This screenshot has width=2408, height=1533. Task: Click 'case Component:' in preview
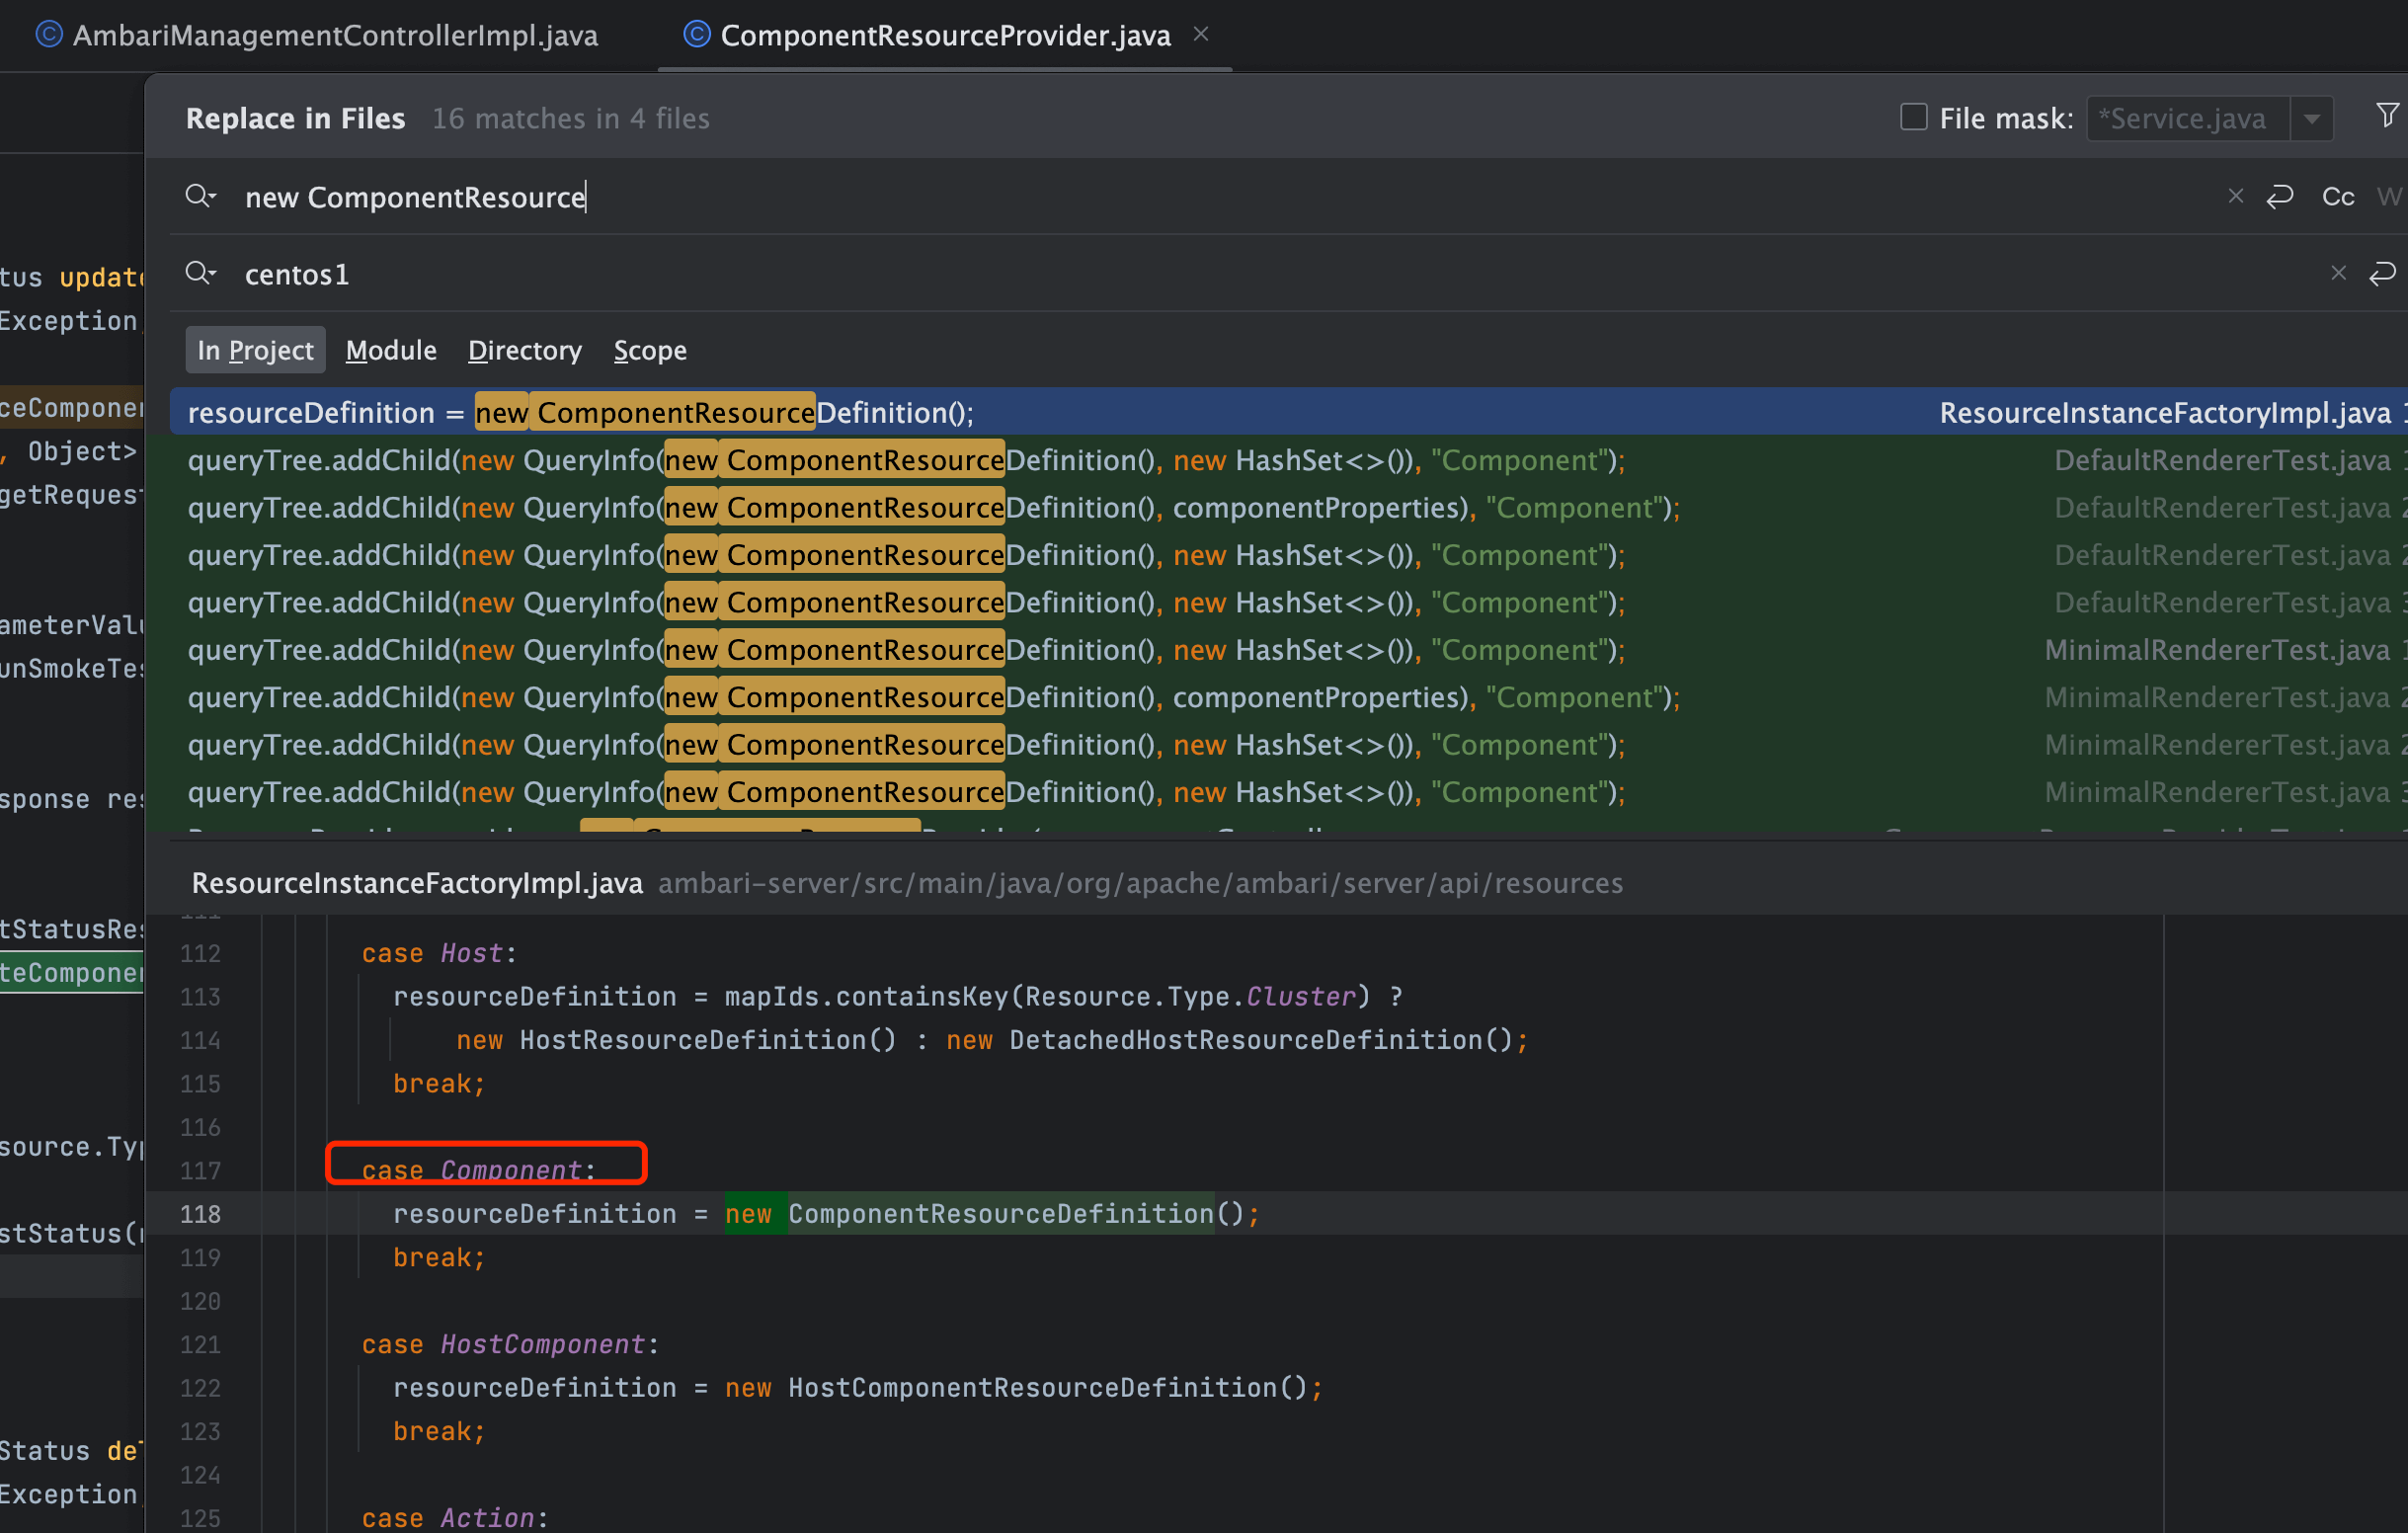[479, 1170]
